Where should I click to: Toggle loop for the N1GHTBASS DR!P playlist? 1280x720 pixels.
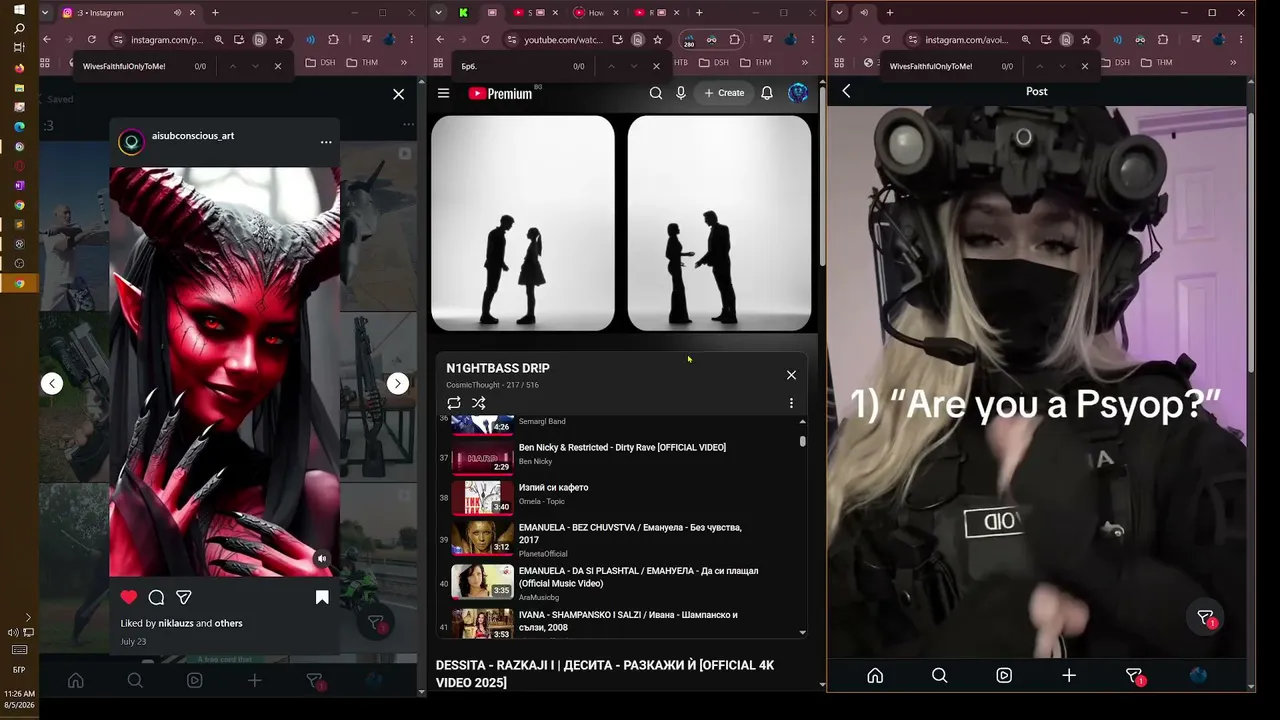pos(454,403)
